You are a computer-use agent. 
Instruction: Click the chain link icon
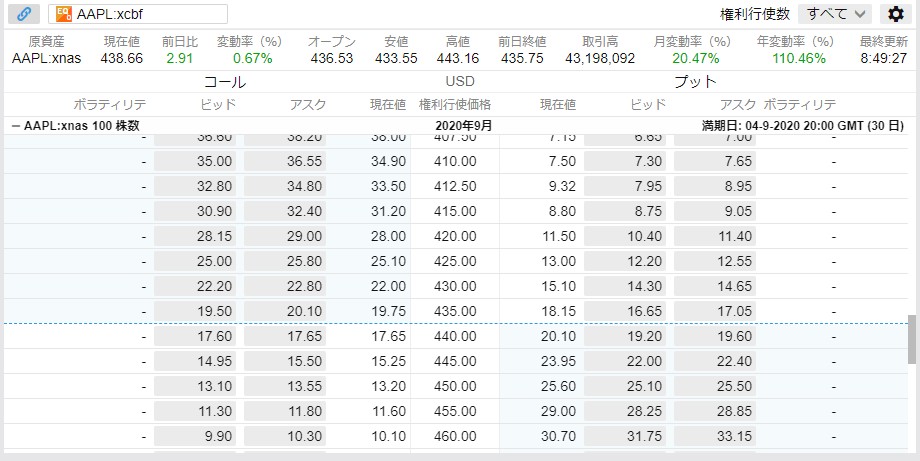(x=24, y=14)
